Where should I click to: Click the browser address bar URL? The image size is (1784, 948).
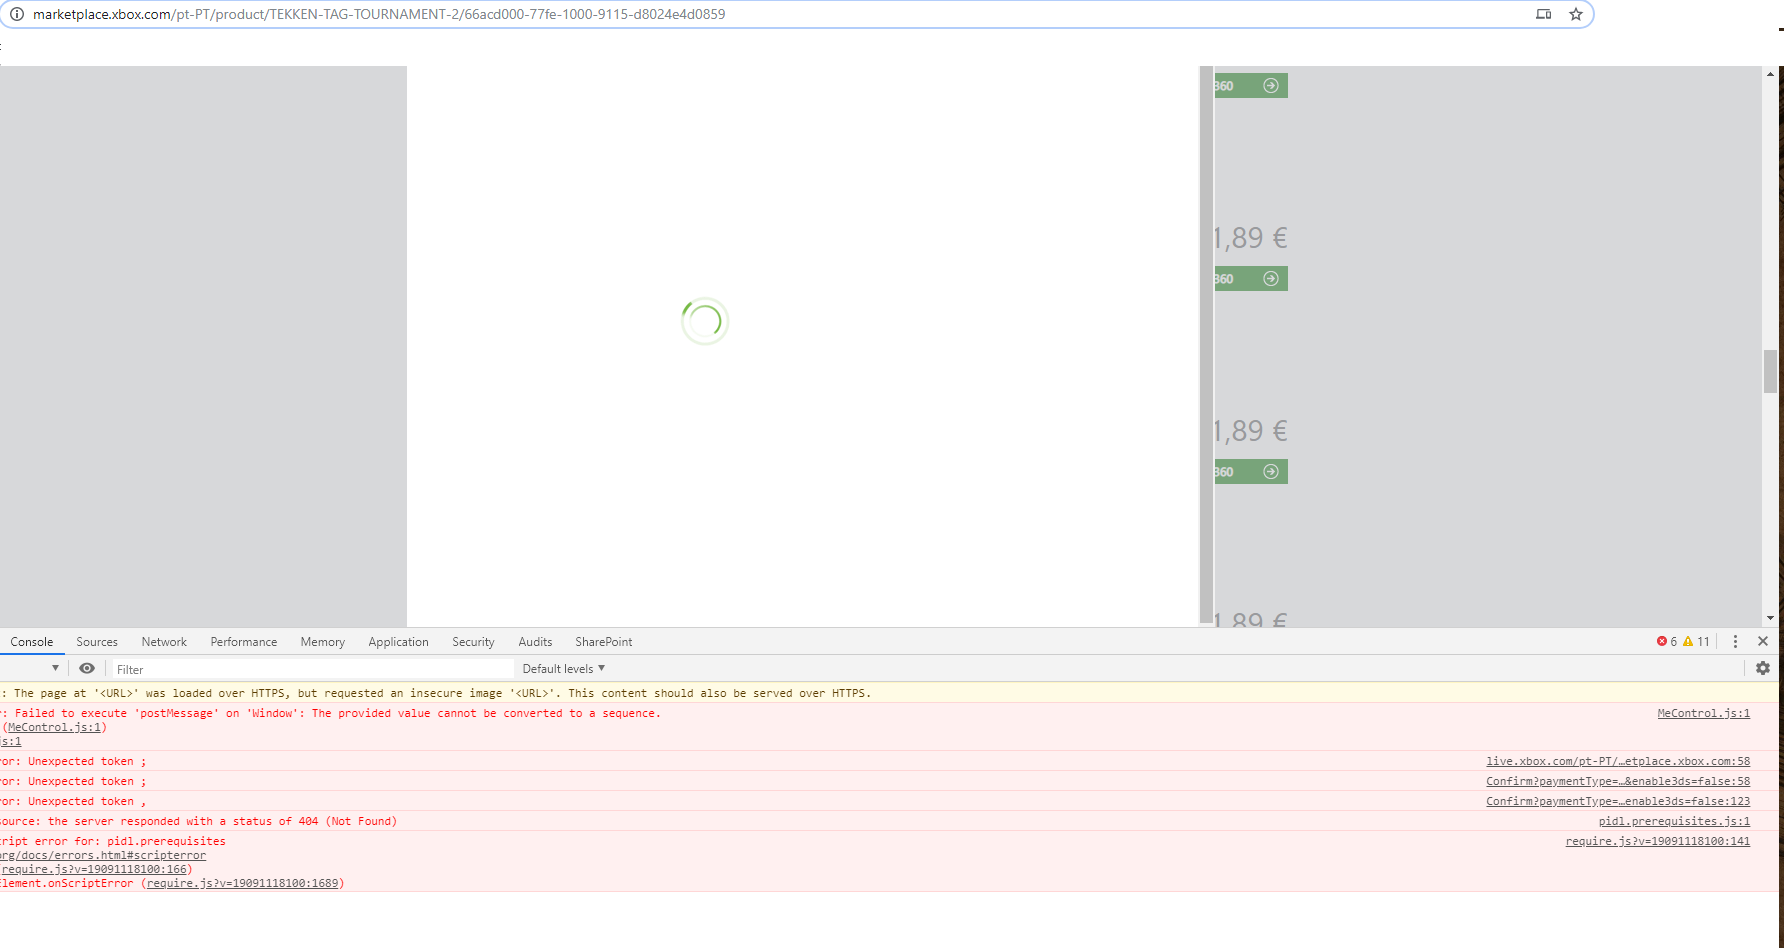pos(379,14)
